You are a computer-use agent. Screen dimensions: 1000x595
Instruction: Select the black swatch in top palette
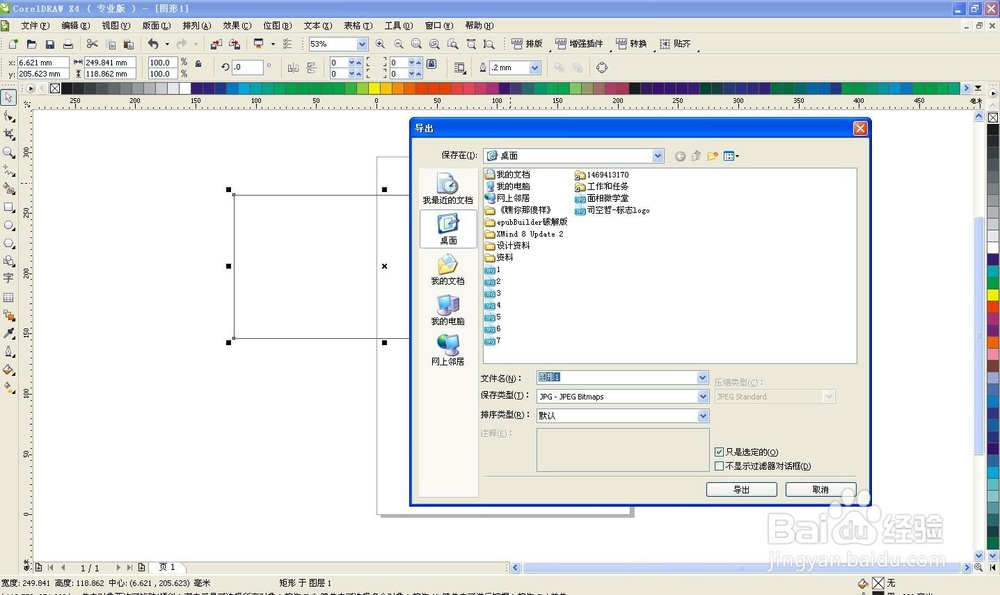coord(67,88)
